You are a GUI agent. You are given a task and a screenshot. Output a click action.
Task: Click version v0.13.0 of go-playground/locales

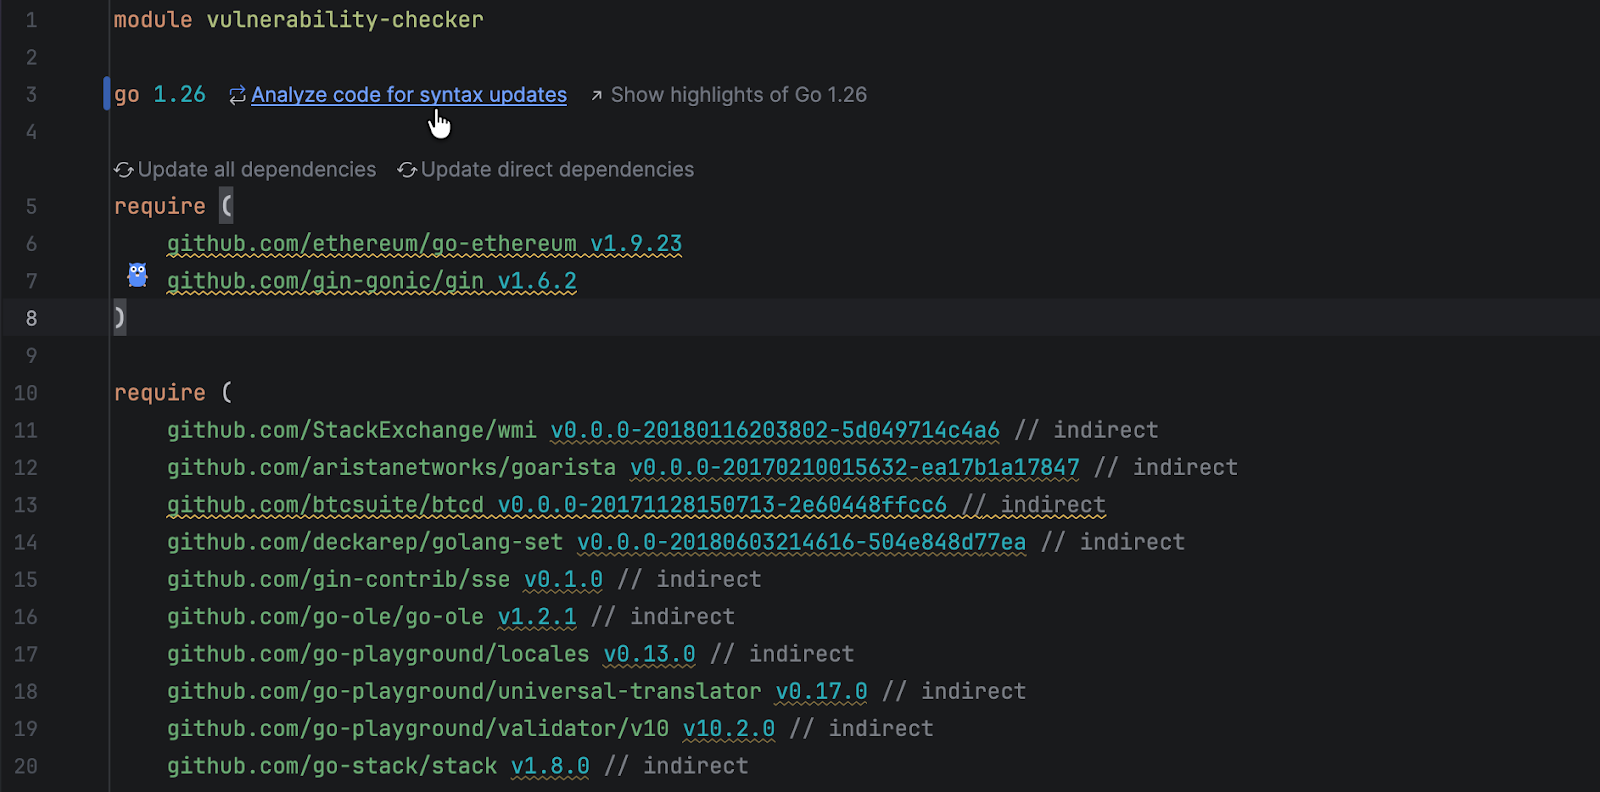coord(649,654)
